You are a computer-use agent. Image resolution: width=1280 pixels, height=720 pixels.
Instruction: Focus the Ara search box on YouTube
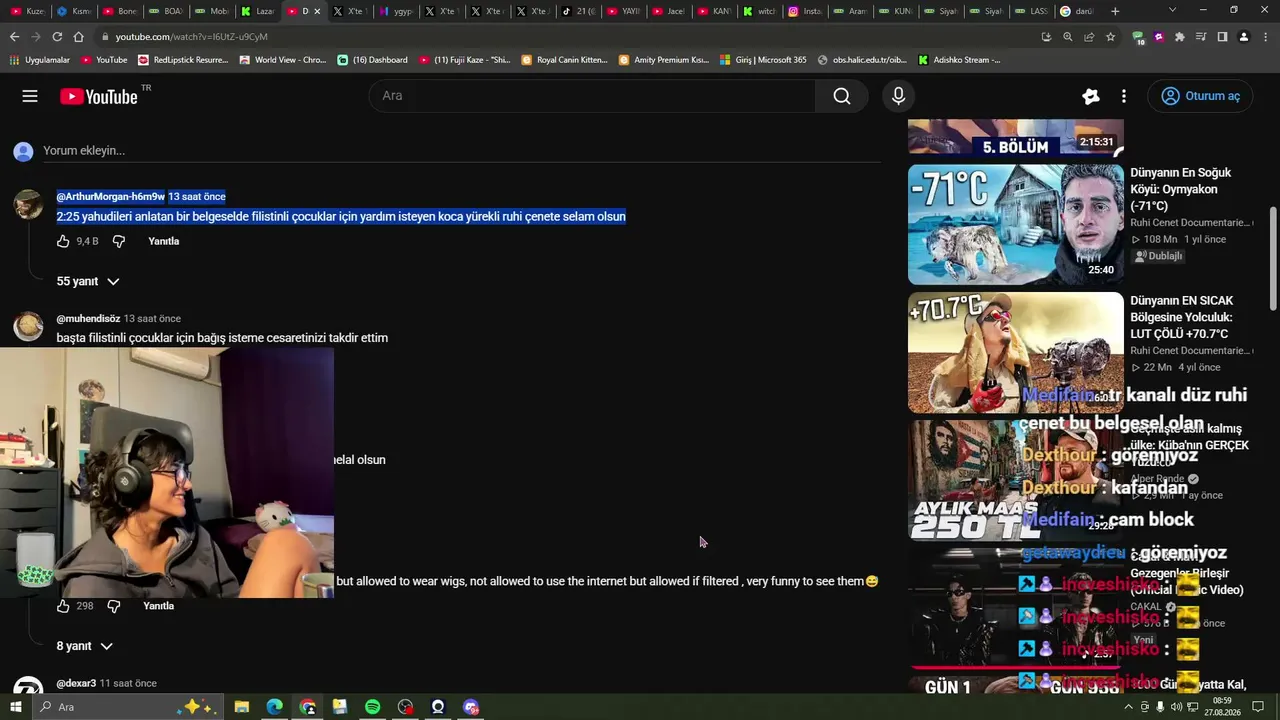coord(592,96)
